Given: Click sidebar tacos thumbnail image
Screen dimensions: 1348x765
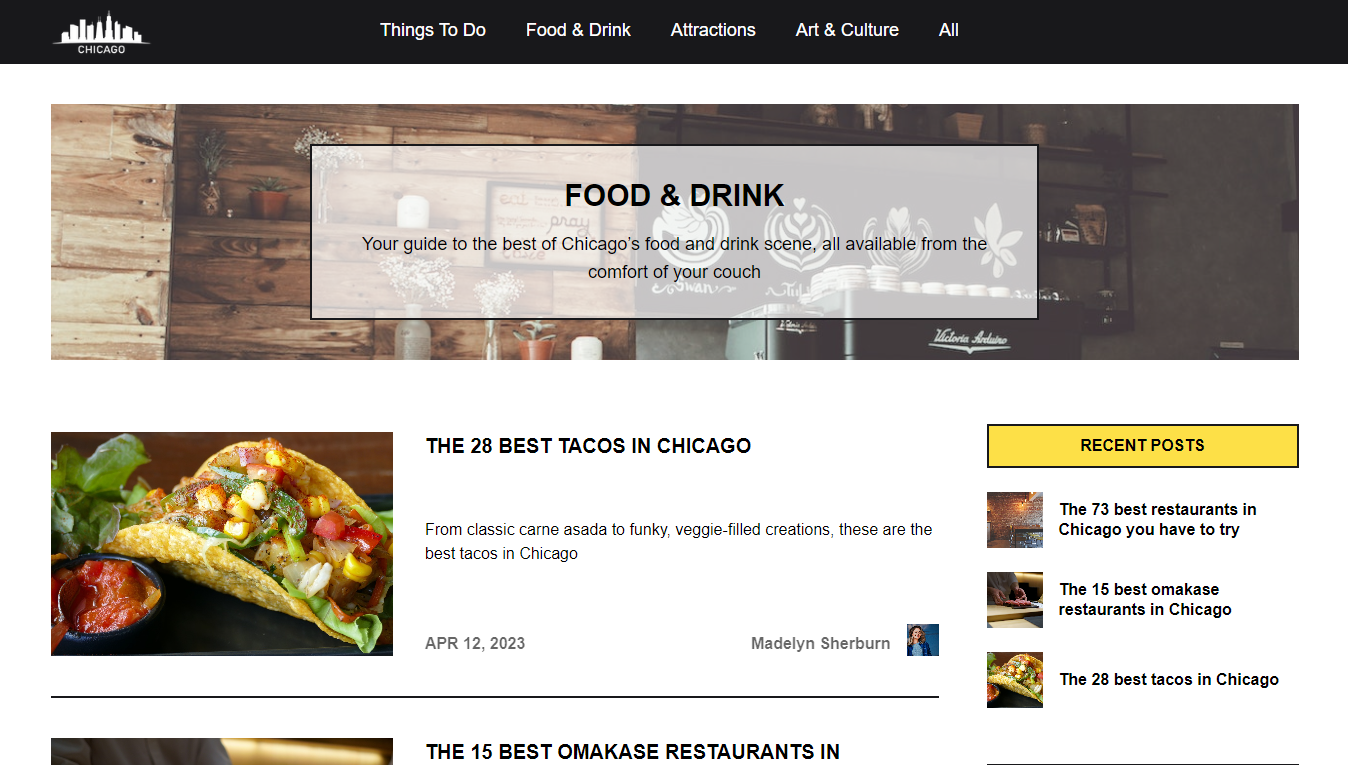Looking at the screenshot, I should click(x=1015, y=680).
